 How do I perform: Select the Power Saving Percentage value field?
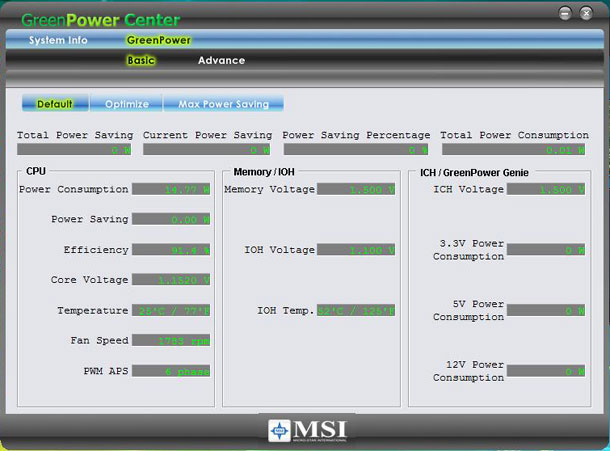point(356,149)
